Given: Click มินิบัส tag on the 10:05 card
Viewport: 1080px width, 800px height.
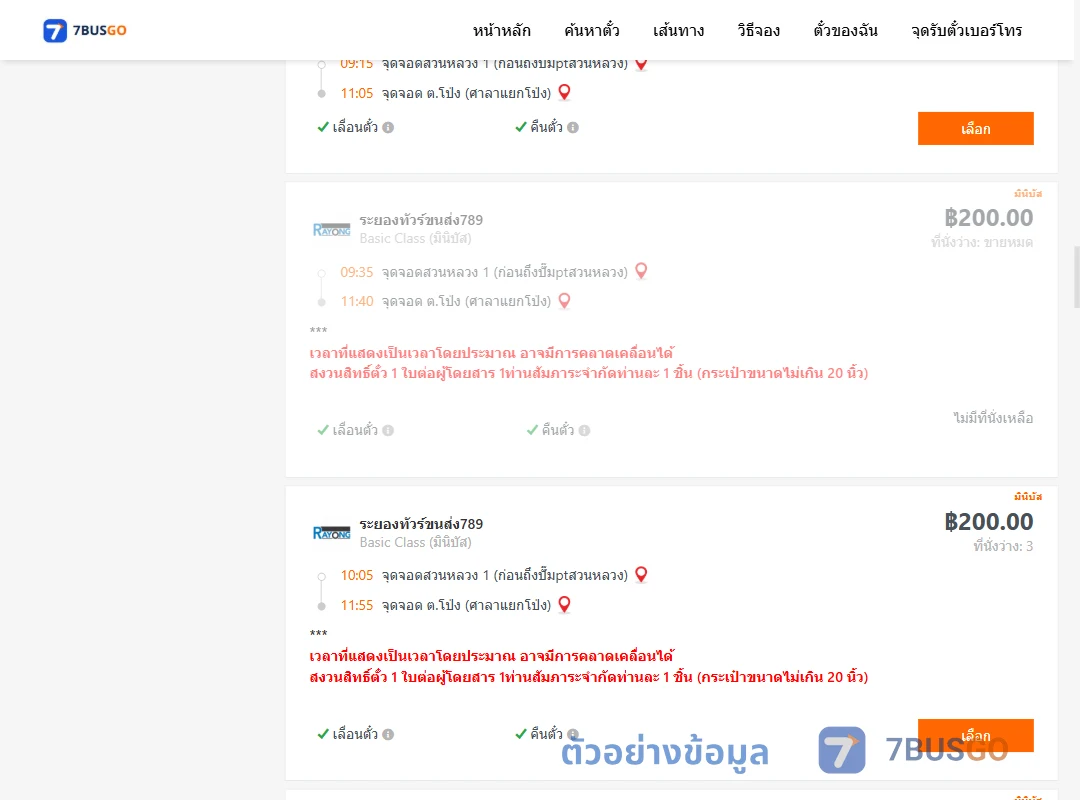Looking at the screenshot, I should [1028, 497].
